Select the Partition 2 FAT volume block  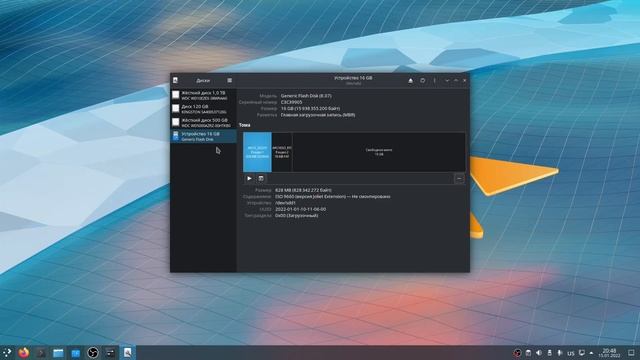click(282, 152)
